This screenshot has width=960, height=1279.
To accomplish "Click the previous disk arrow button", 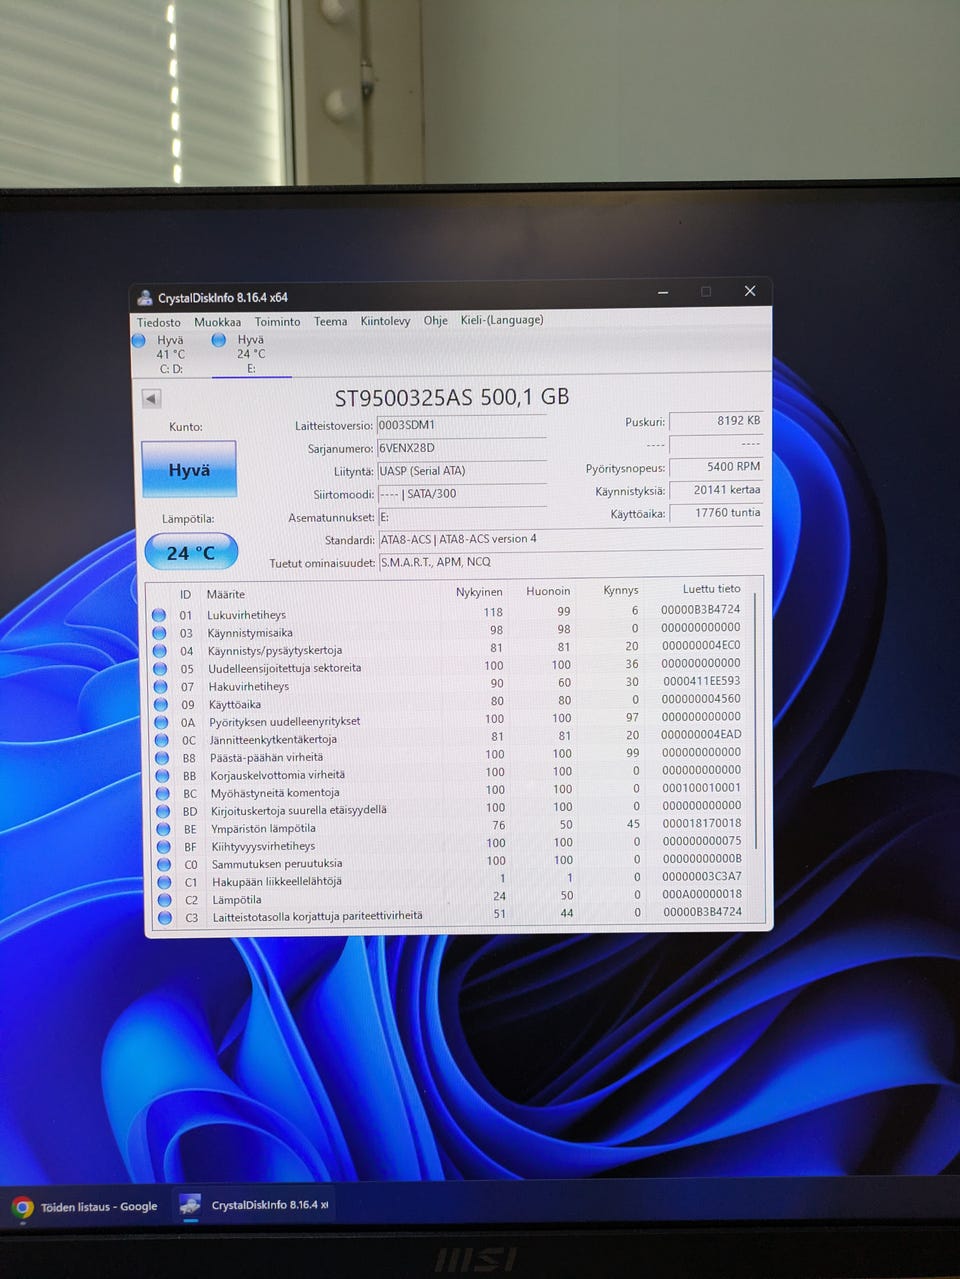I will pyautogui.click(x=151, y=399).
